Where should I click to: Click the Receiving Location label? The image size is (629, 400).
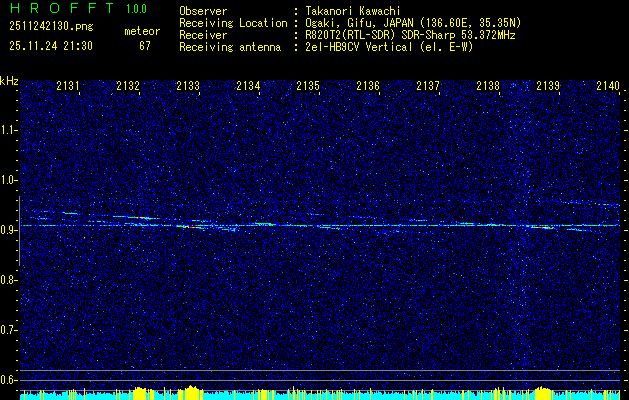pyautogui.click(x=233, y=23)
